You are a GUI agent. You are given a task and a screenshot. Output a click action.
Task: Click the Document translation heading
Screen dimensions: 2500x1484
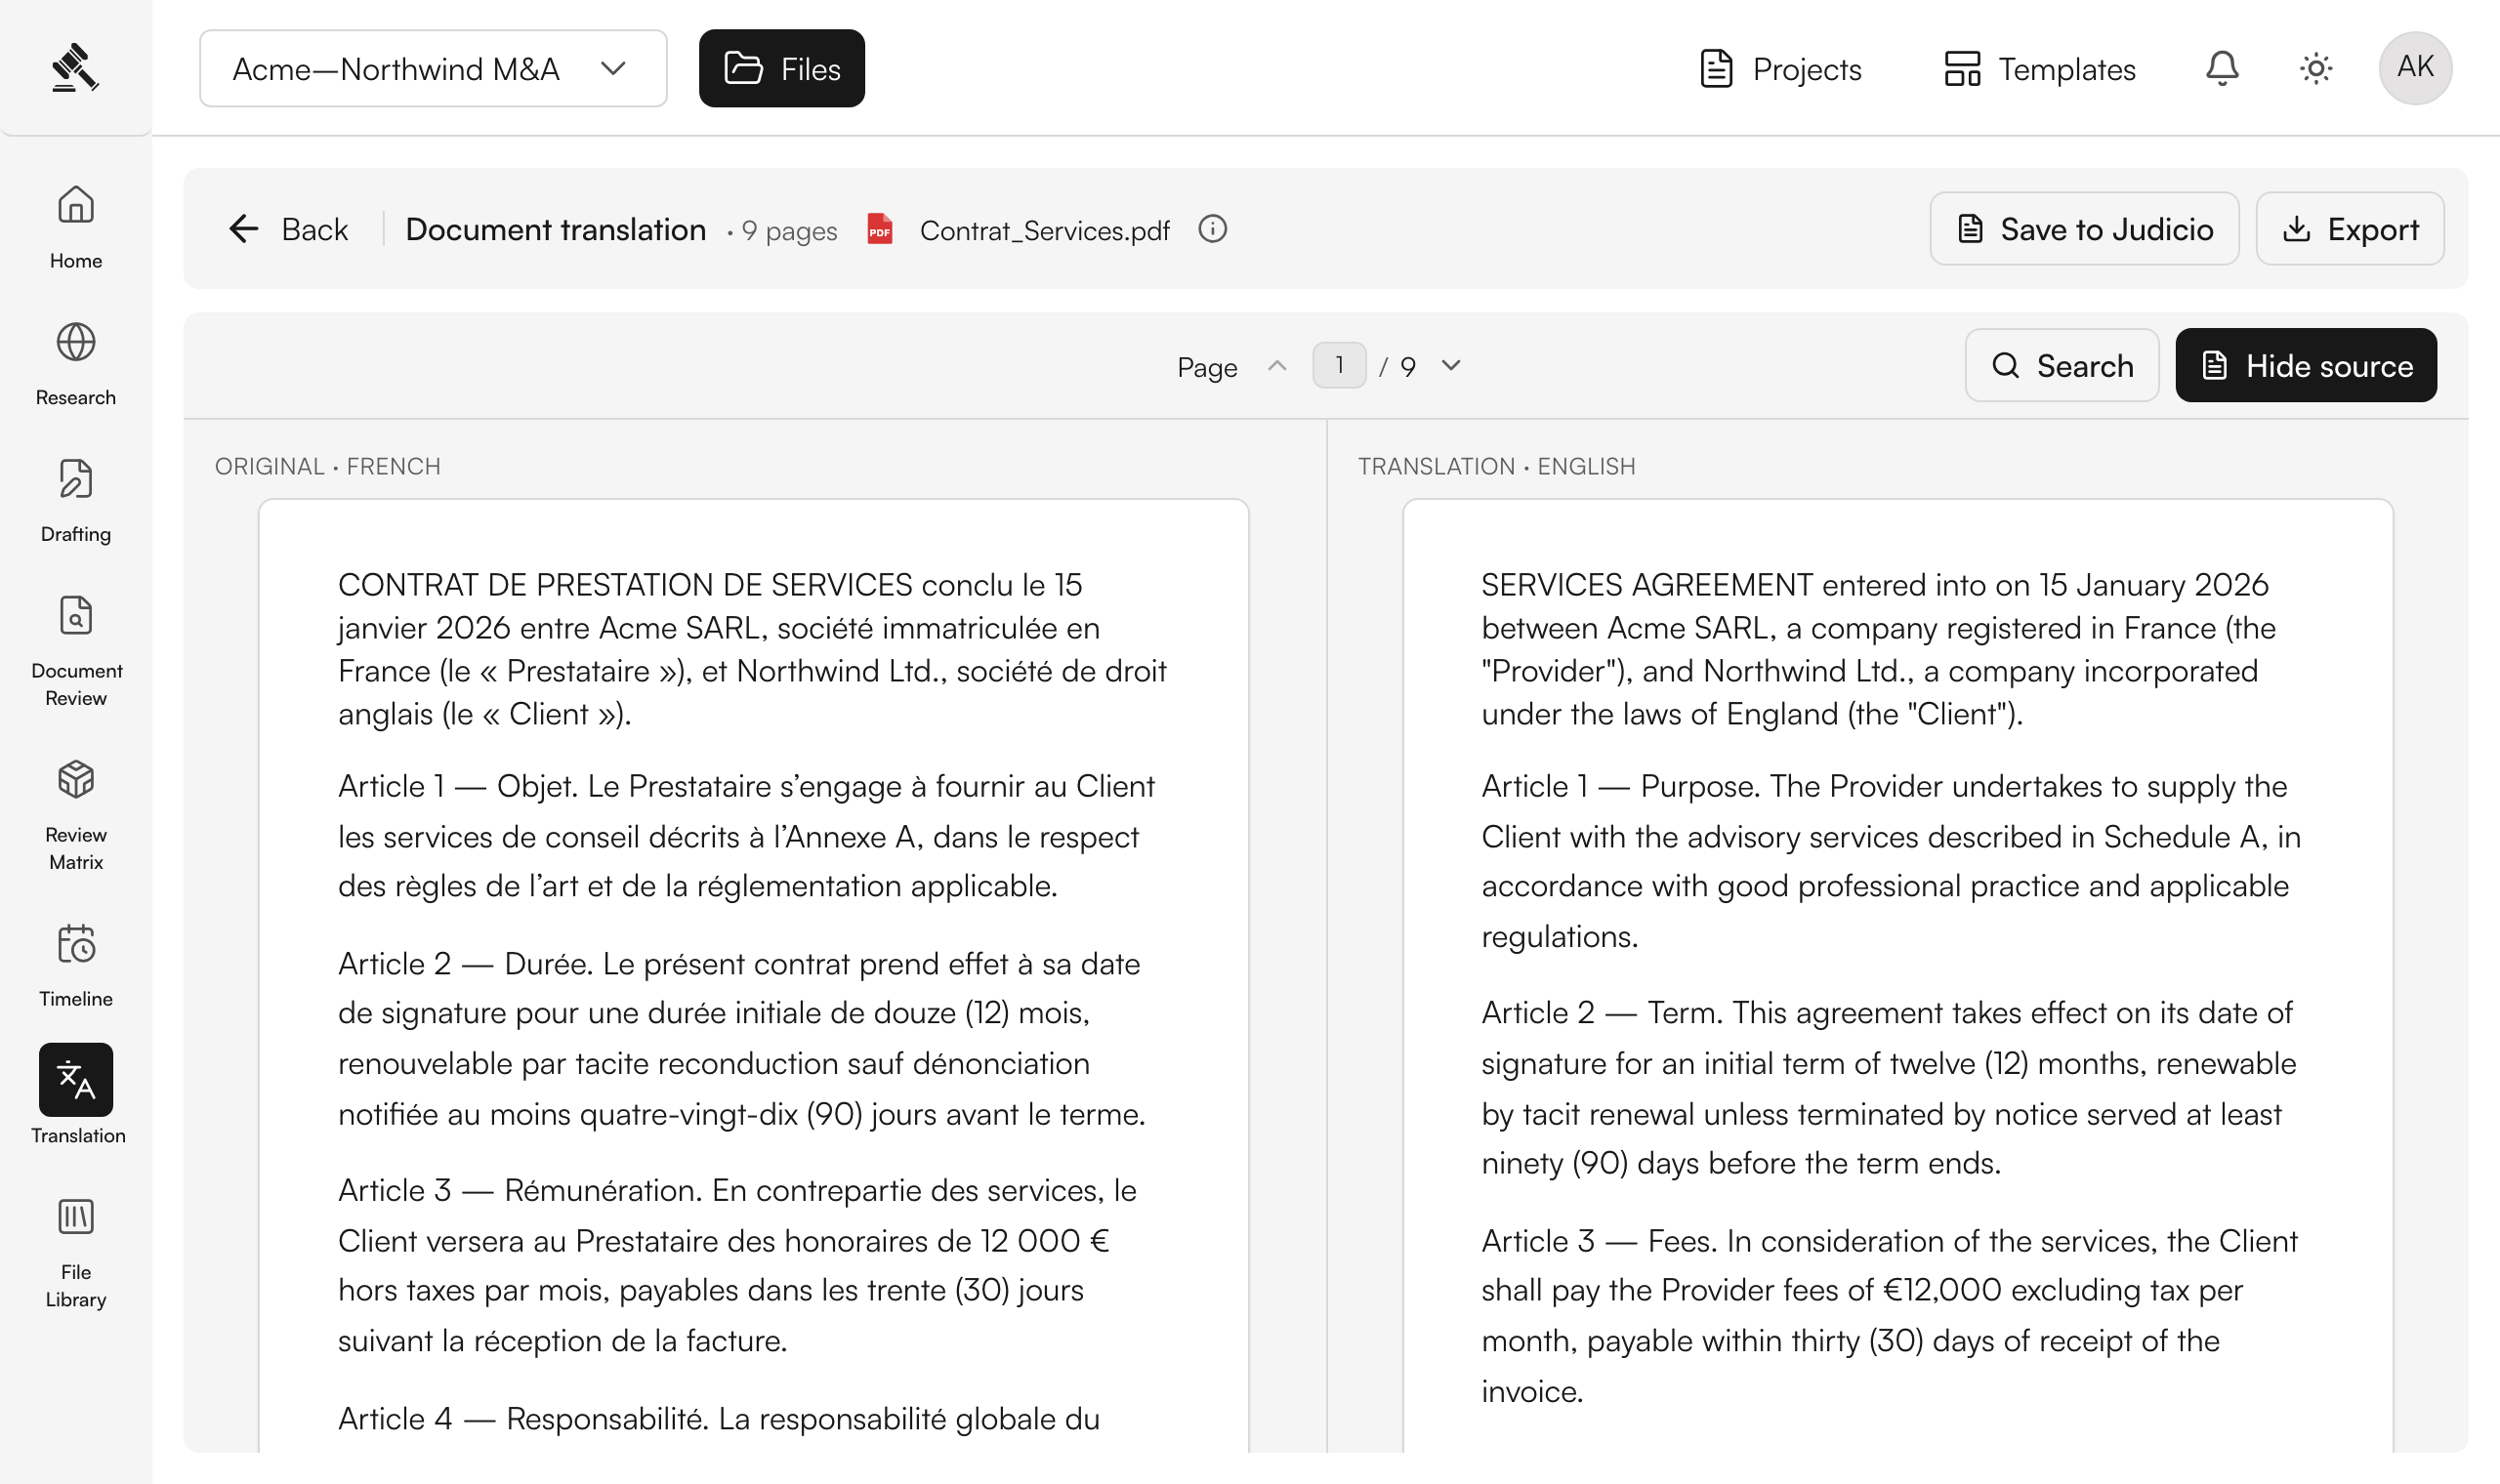click(x=556, y=229)
